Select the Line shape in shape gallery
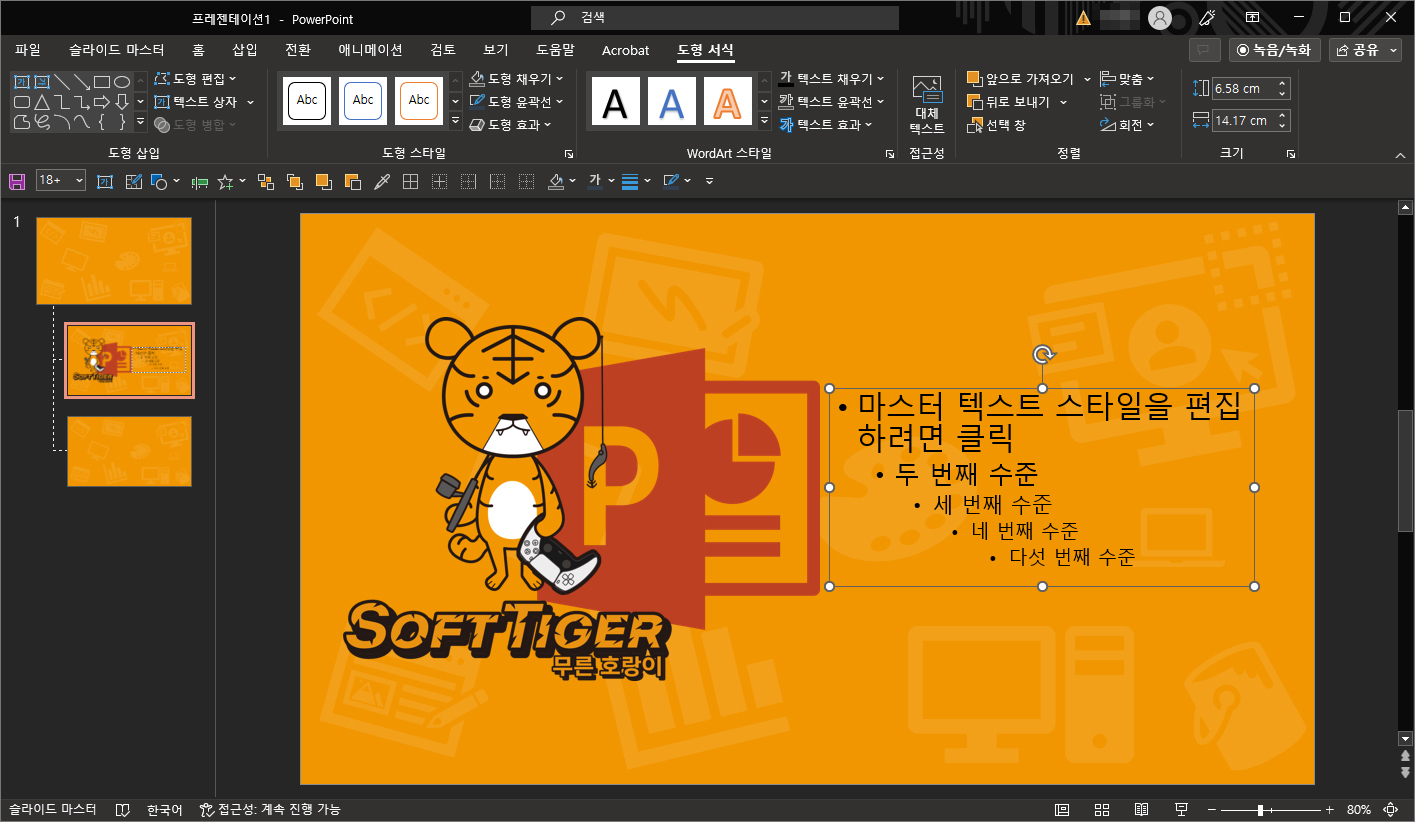The height and width of the screenshot is (822, 1415). pyautogui.click(x=61, y=82)
